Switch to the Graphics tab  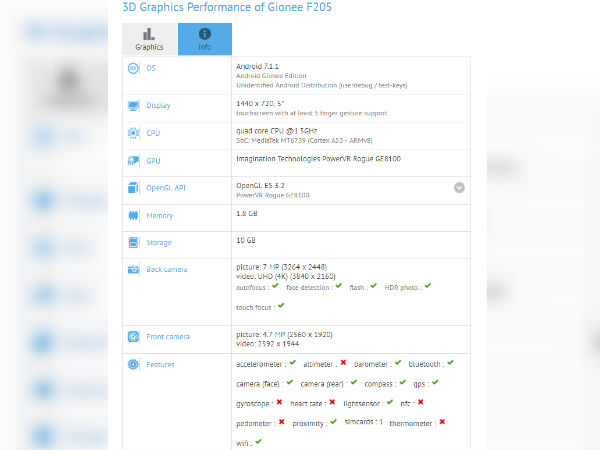click(150, 39)
